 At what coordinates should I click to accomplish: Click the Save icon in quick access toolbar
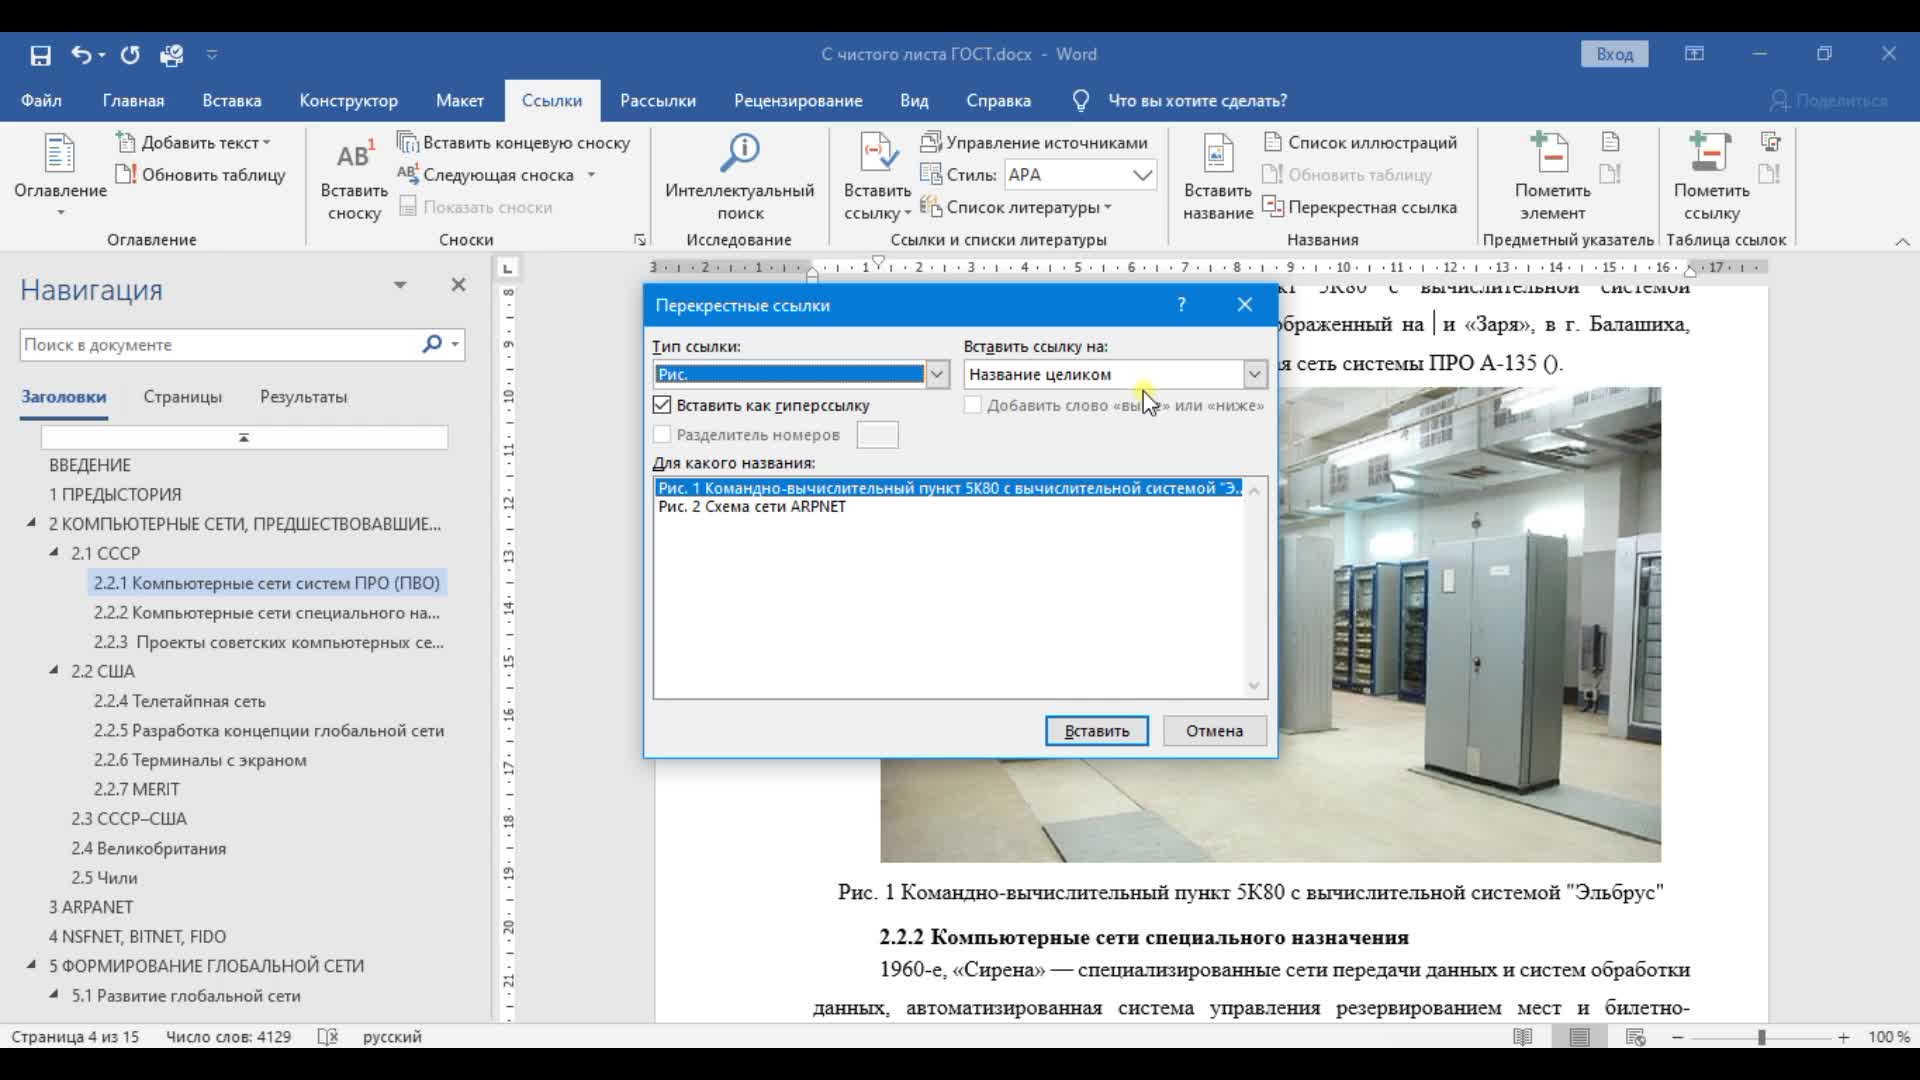40,55
